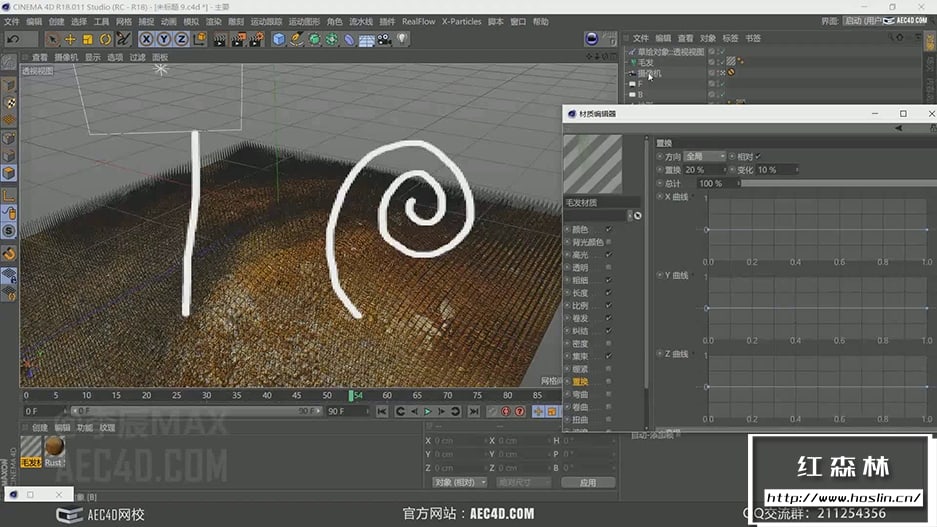This screenshot has height=527, width=937.
Task: Toggle the 相对 checkbox
Action: click(x=758, y=157)
